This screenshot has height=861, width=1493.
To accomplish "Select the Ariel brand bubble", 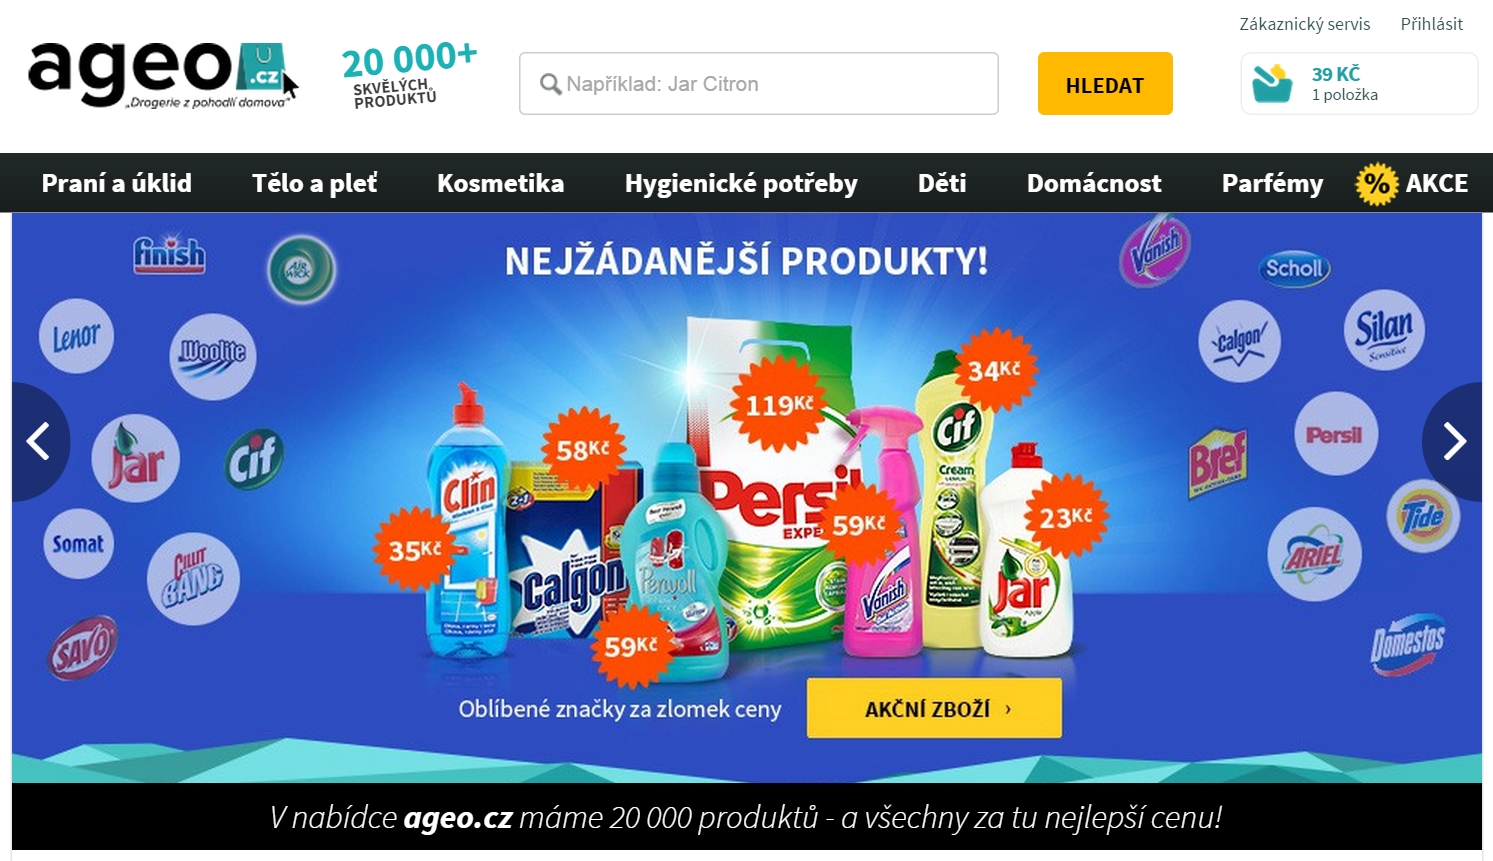I will point(1314,555).
